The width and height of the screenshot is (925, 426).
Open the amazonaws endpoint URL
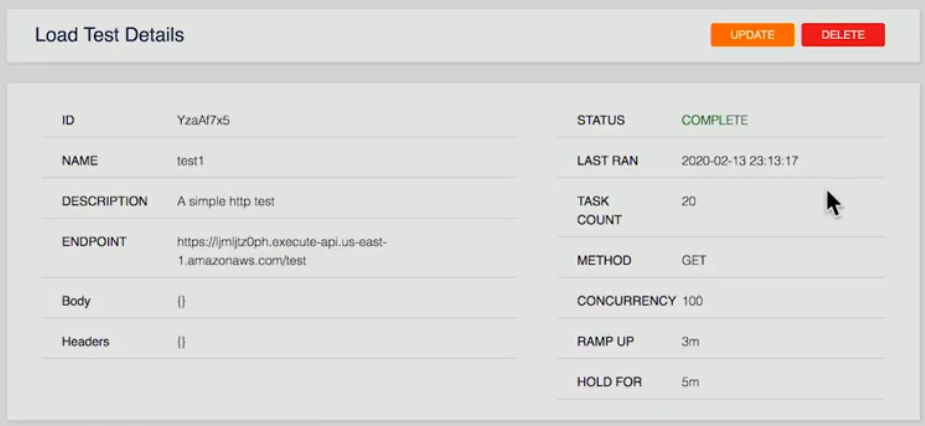coord(282,251)
